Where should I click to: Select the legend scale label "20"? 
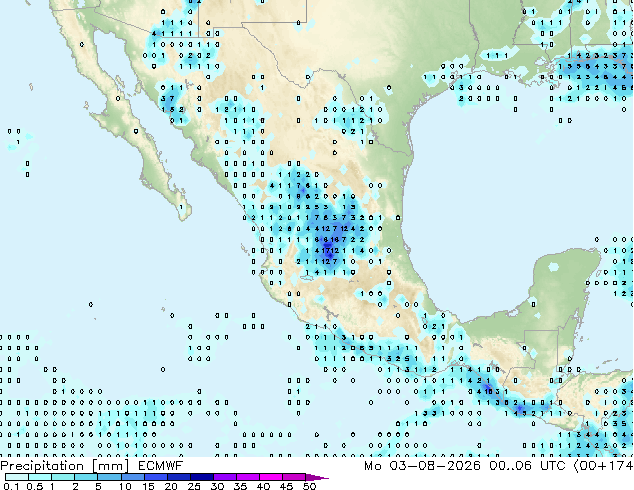tap(171, 486)
